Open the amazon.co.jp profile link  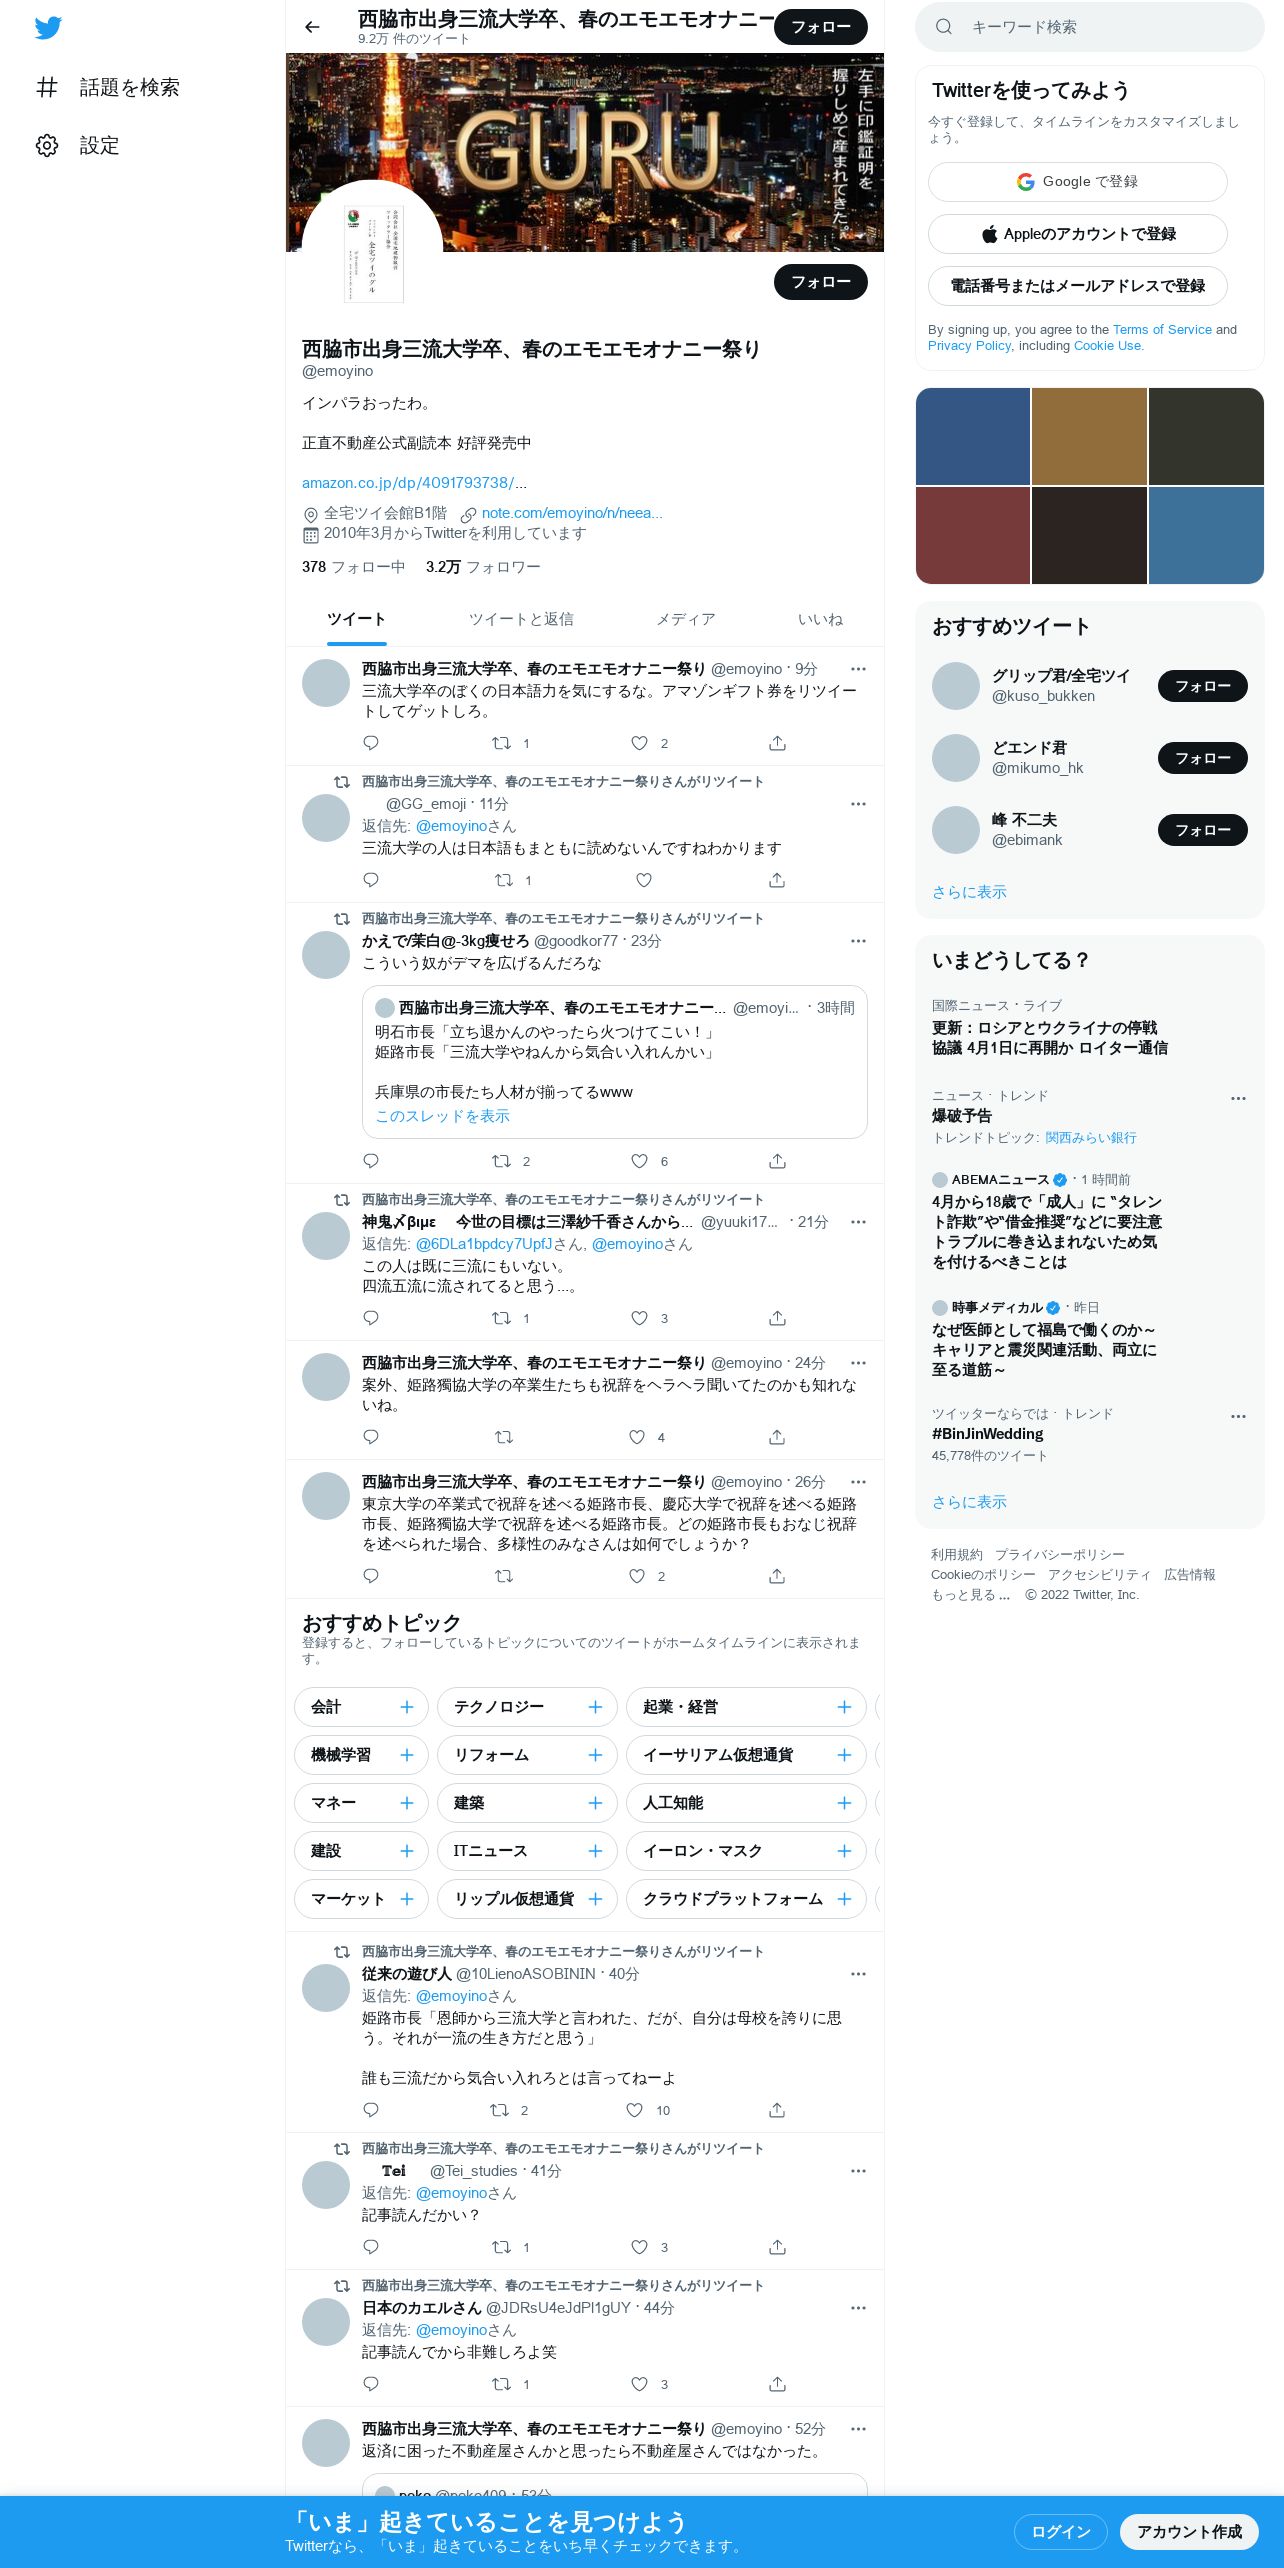point(414,482)
